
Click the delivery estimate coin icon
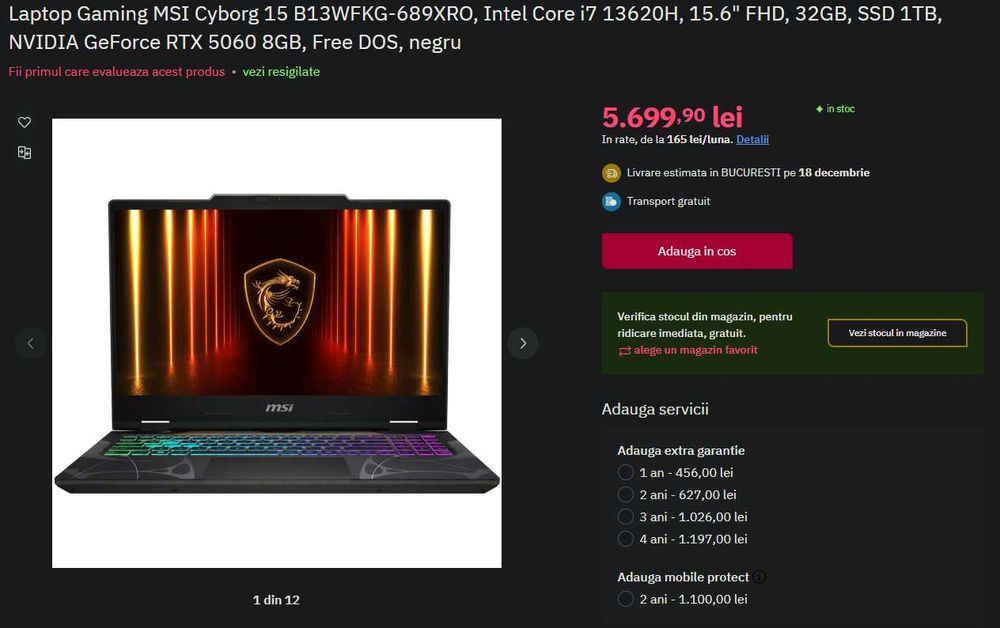(x=611, y=173)
